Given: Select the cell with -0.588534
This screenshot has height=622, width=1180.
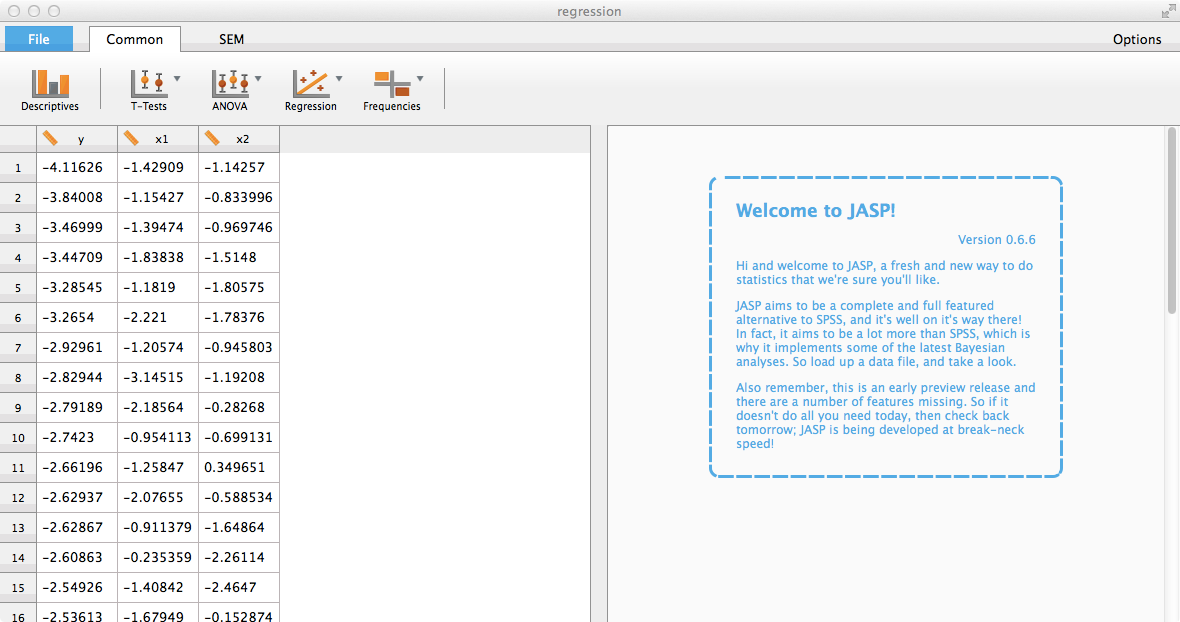Looking at the screenshot, I should tap(239, 498).
